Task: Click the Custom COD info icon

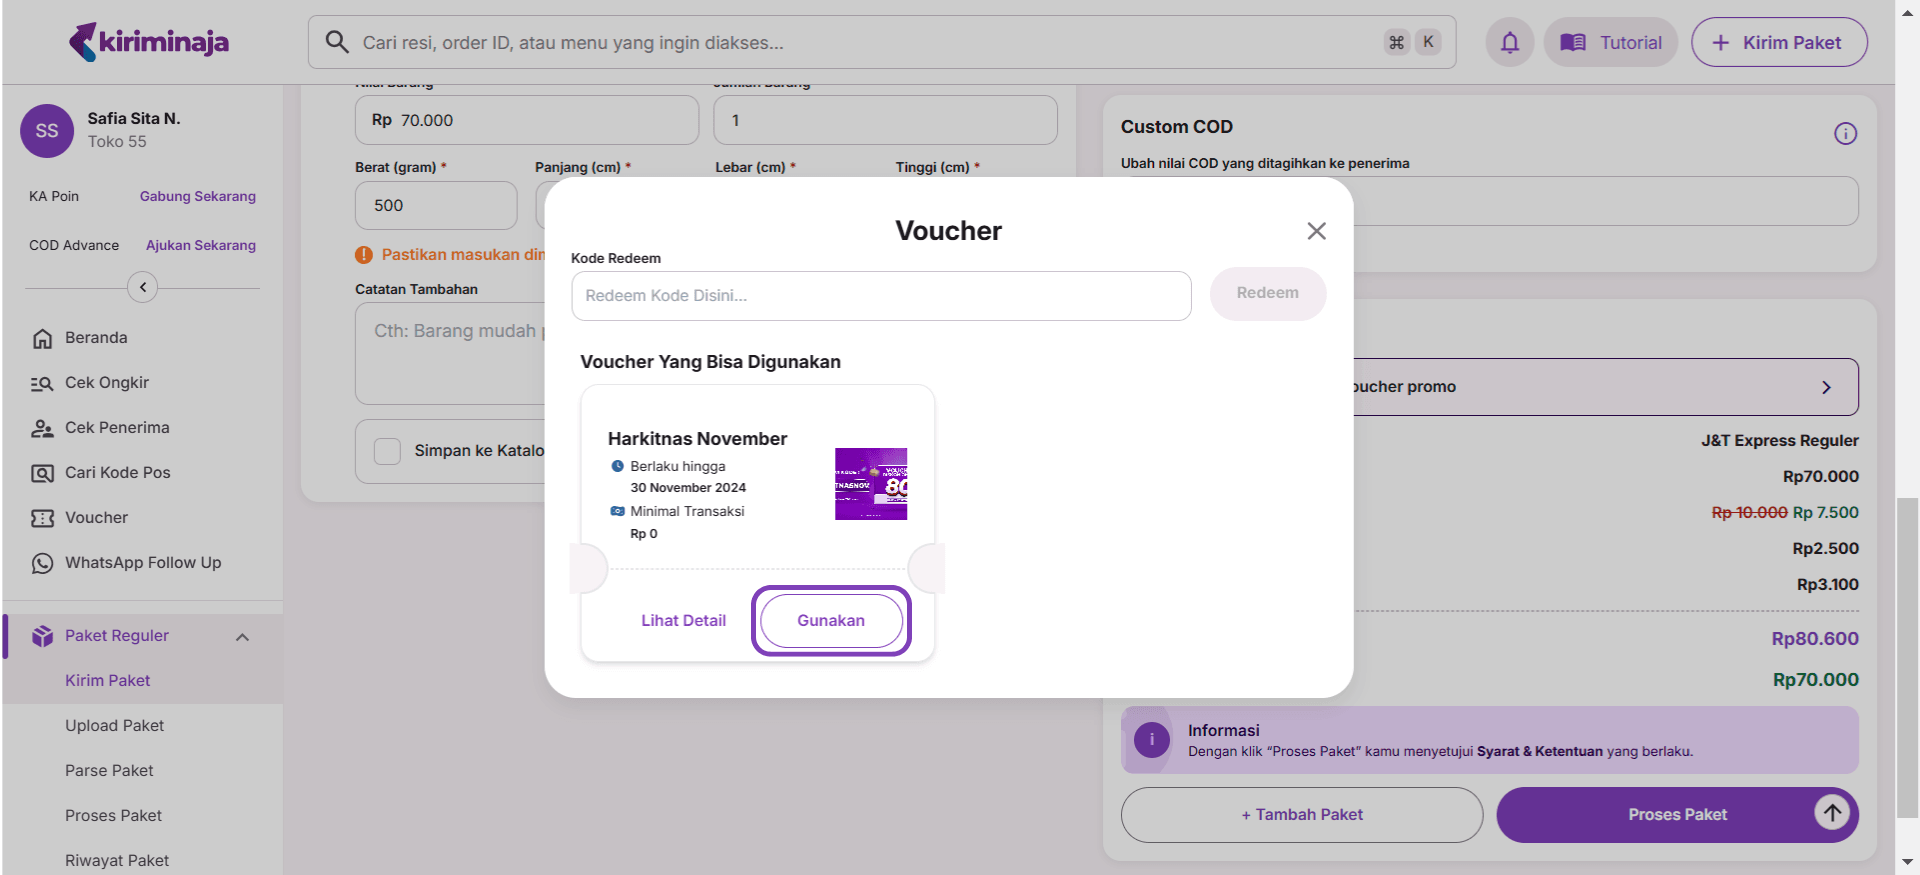Action: 1845,134
